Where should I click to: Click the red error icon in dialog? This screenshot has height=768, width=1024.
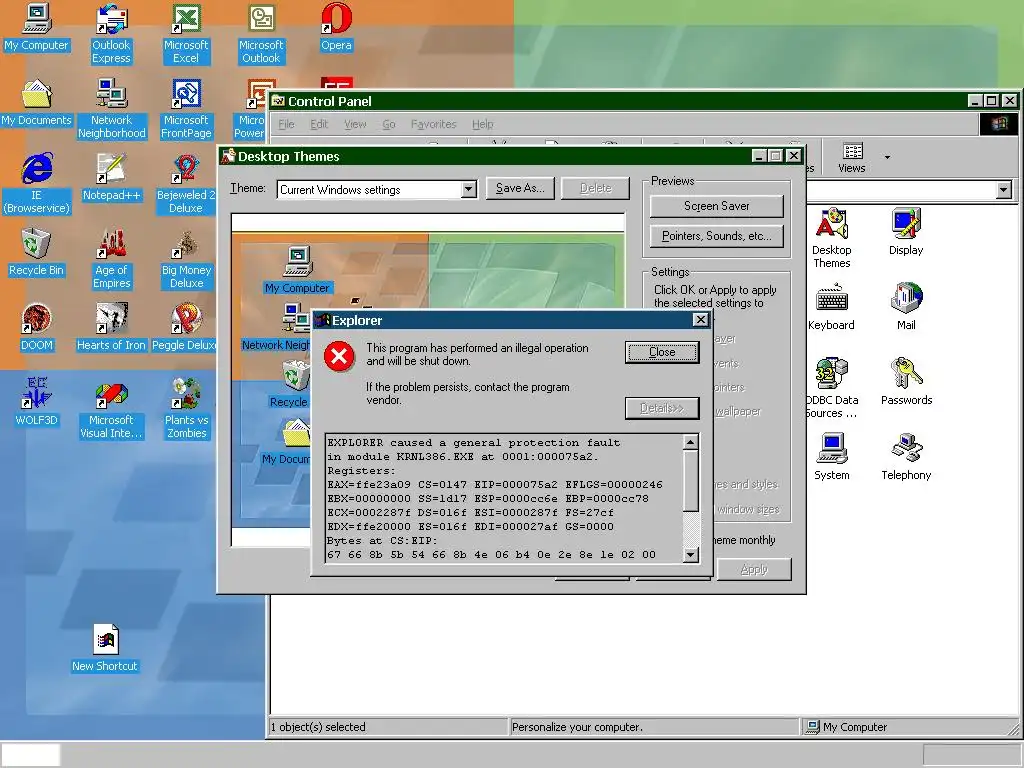coord(340,357)
